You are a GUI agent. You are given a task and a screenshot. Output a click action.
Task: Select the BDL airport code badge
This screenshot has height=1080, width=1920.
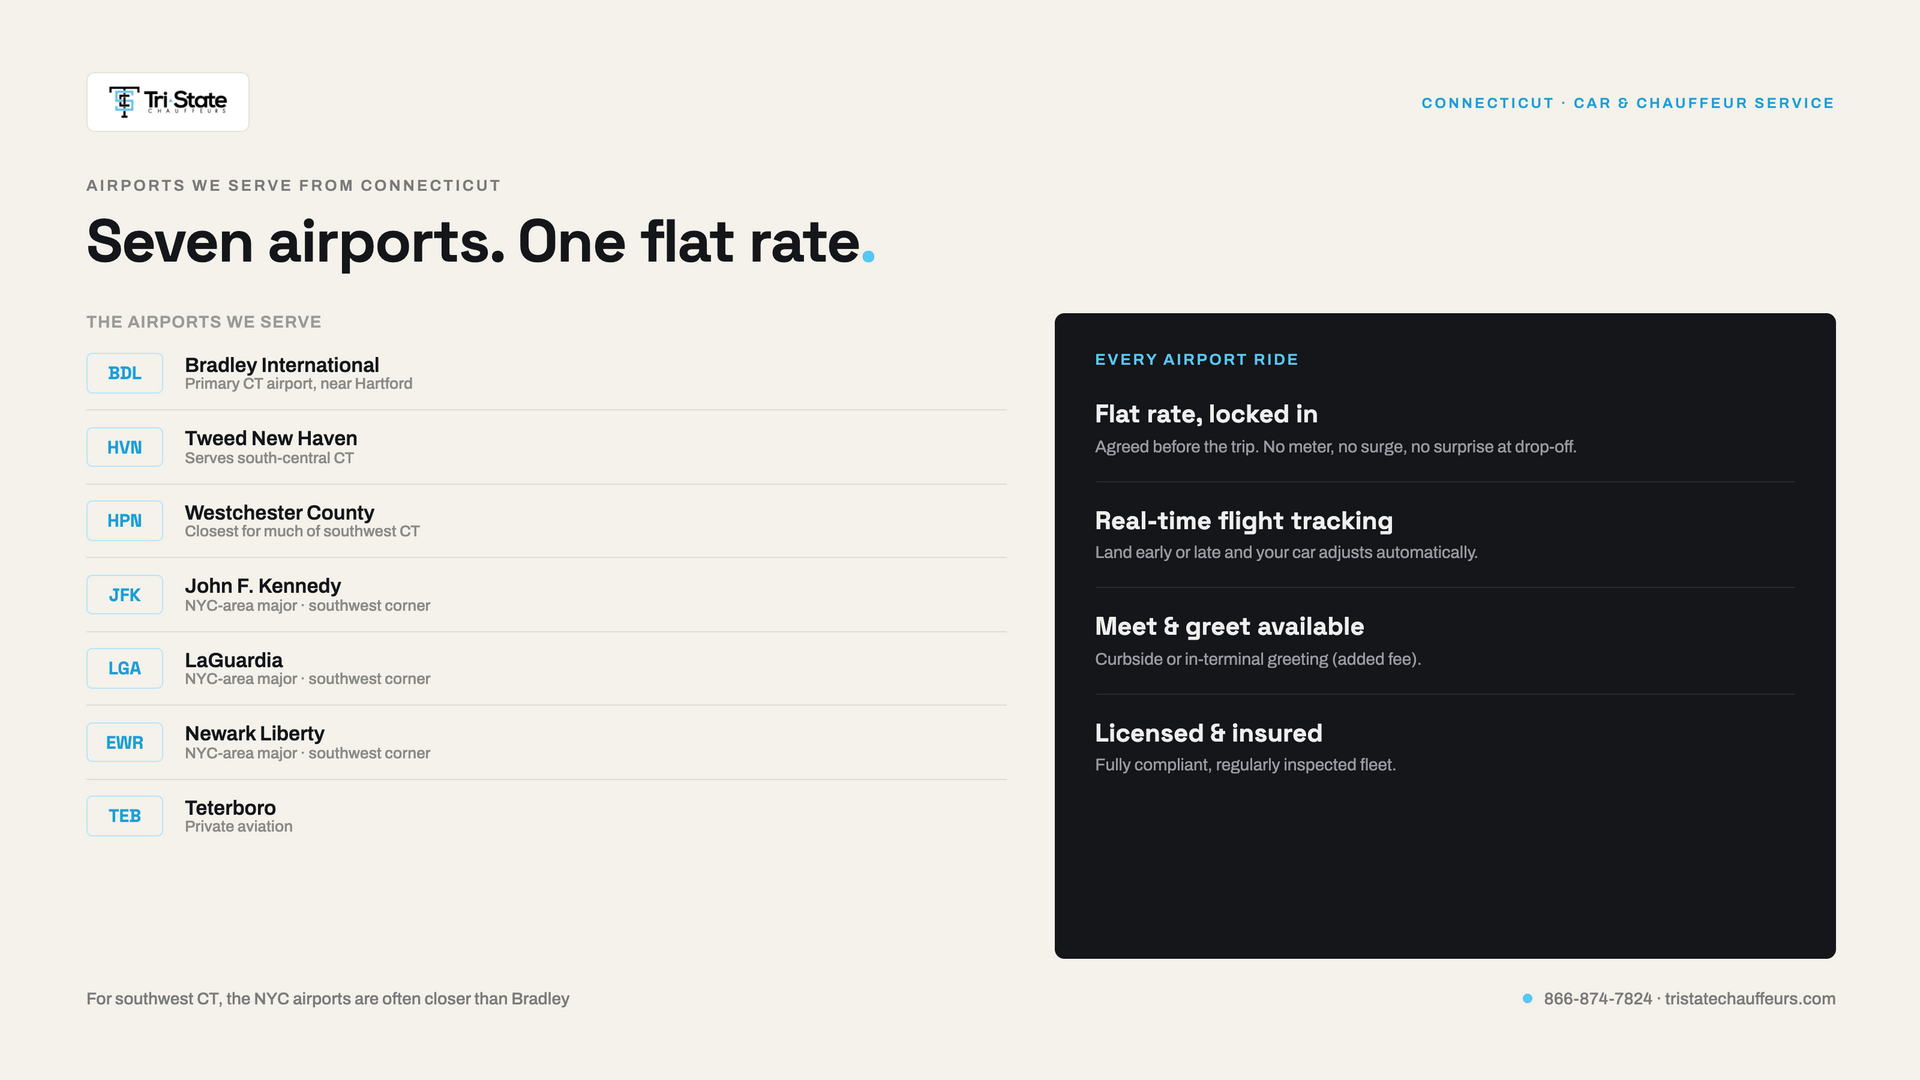click(124, 373)
